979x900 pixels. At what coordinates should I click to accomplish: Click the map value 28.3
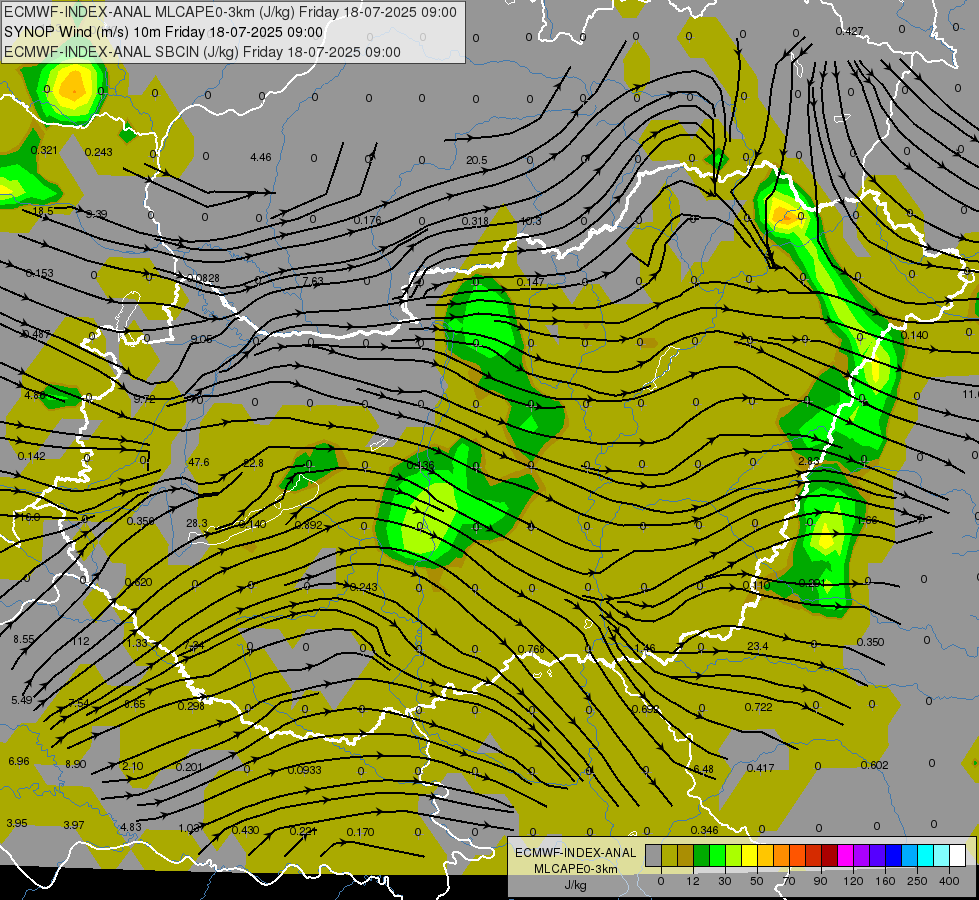(x=197, y=523)
